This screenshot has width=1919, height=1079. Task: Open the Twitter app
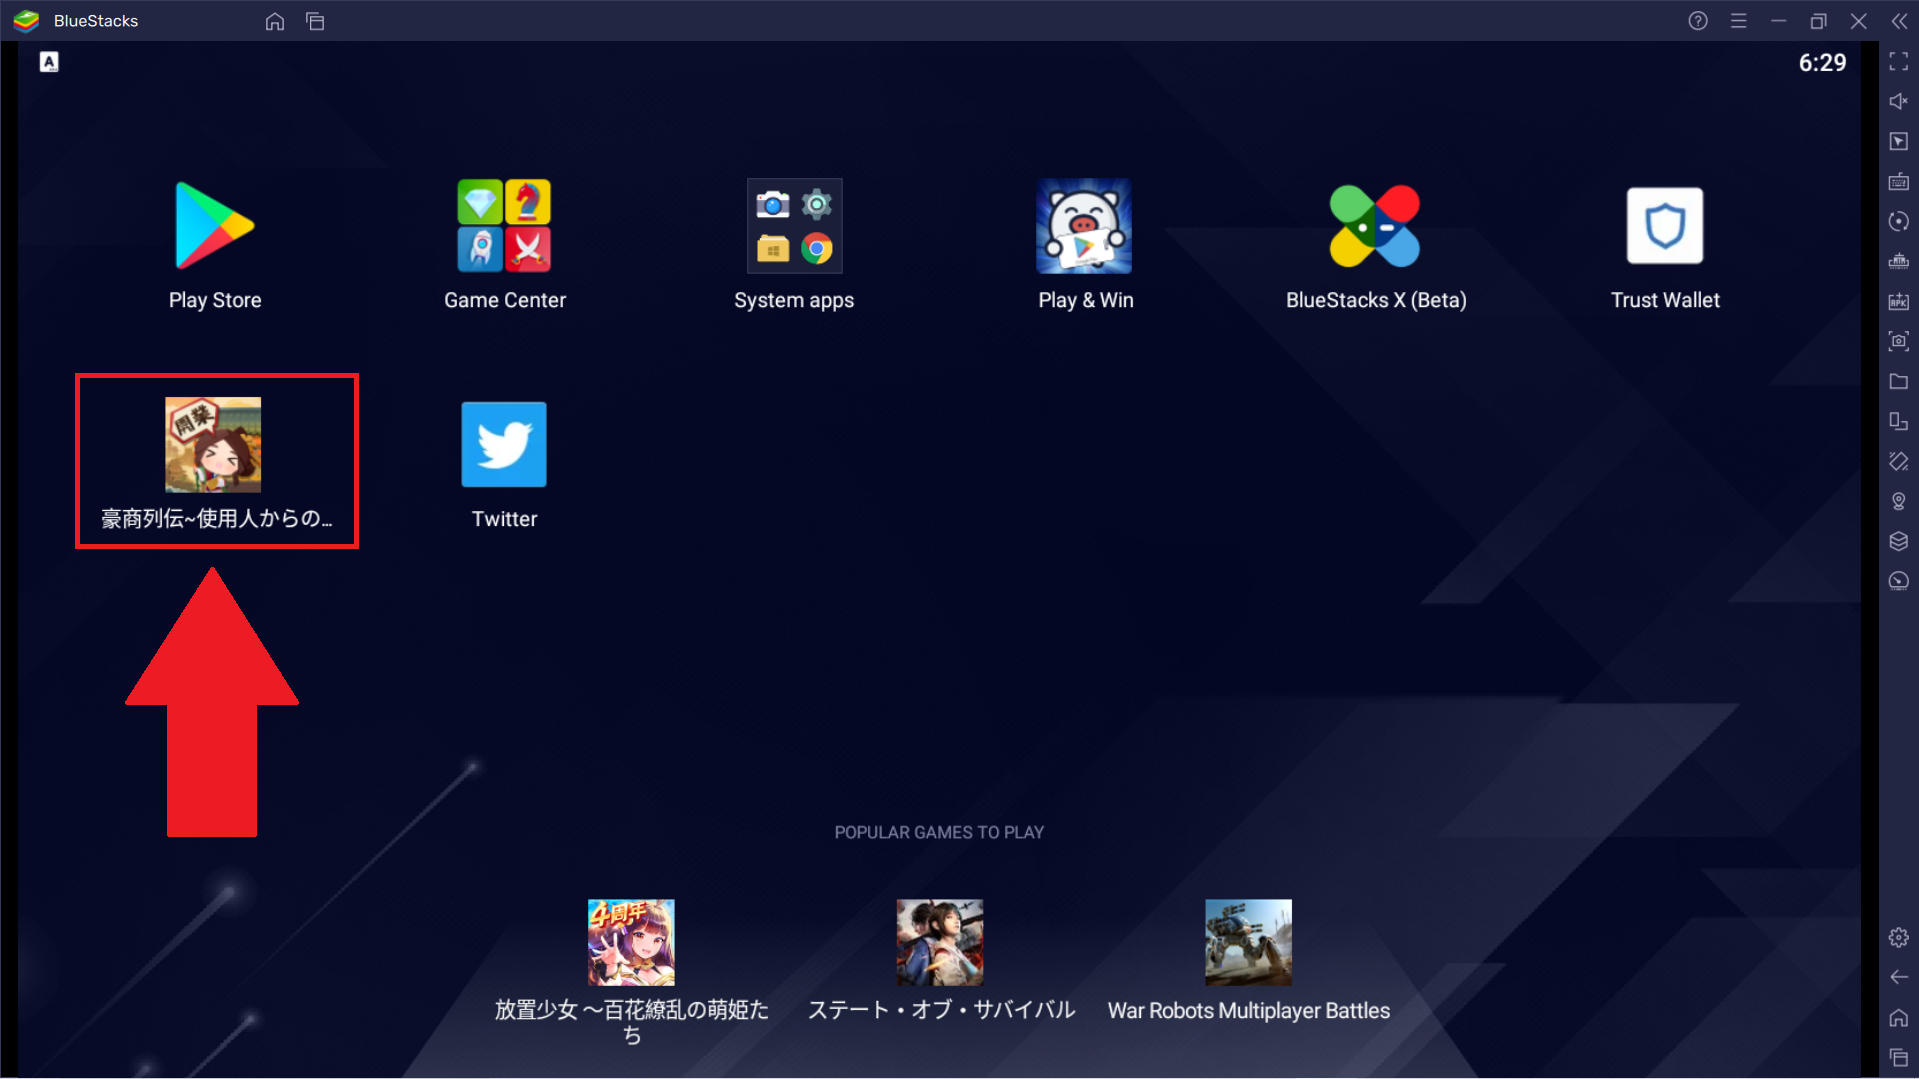[x=504, y=445]
